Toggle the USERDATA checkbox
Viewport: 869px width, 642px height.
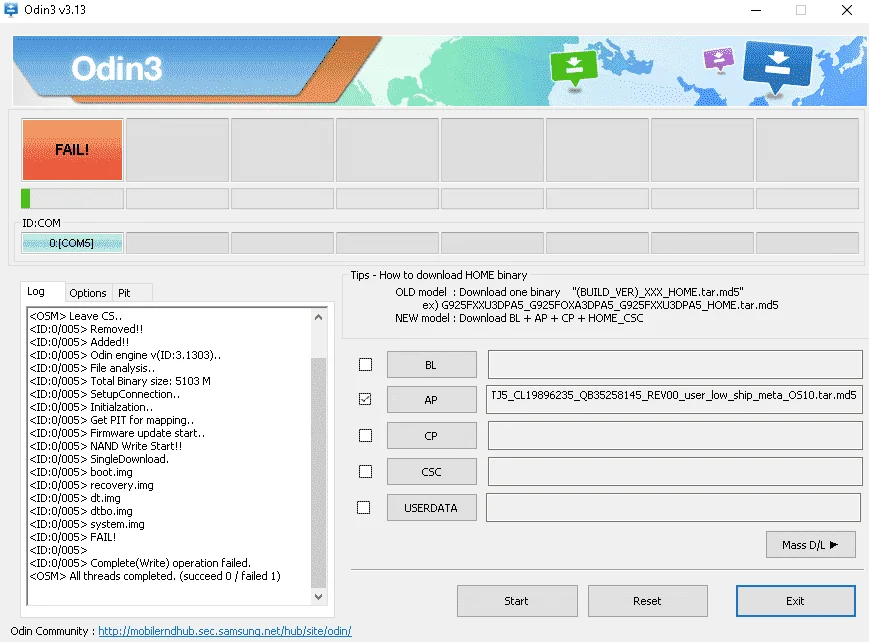coord(364,508)
